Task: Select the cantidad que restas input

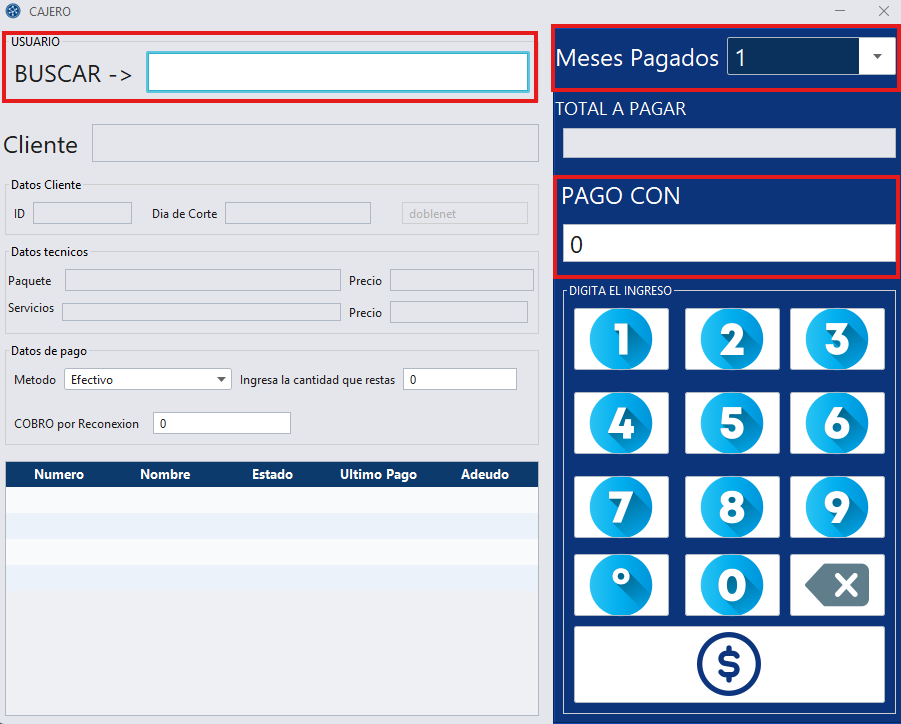Action: [459, 380]
